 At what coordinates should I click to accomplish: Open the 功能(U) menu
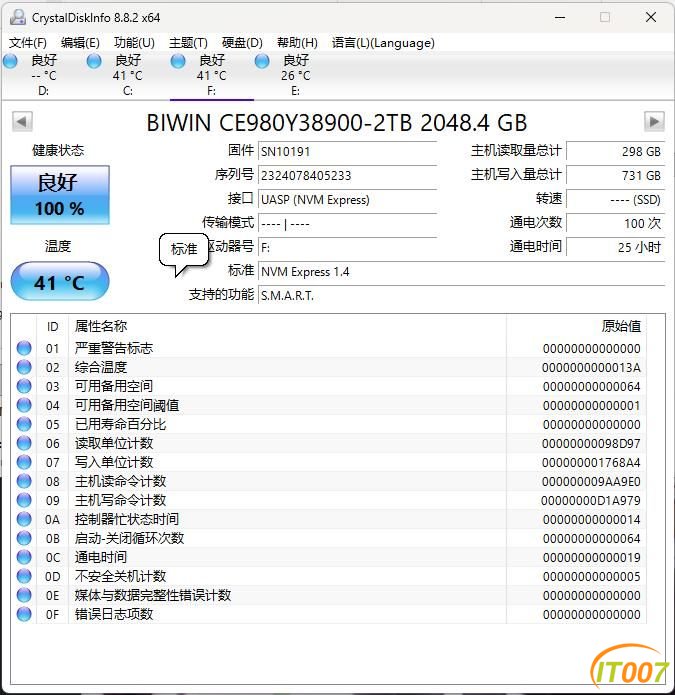[134, 43]
